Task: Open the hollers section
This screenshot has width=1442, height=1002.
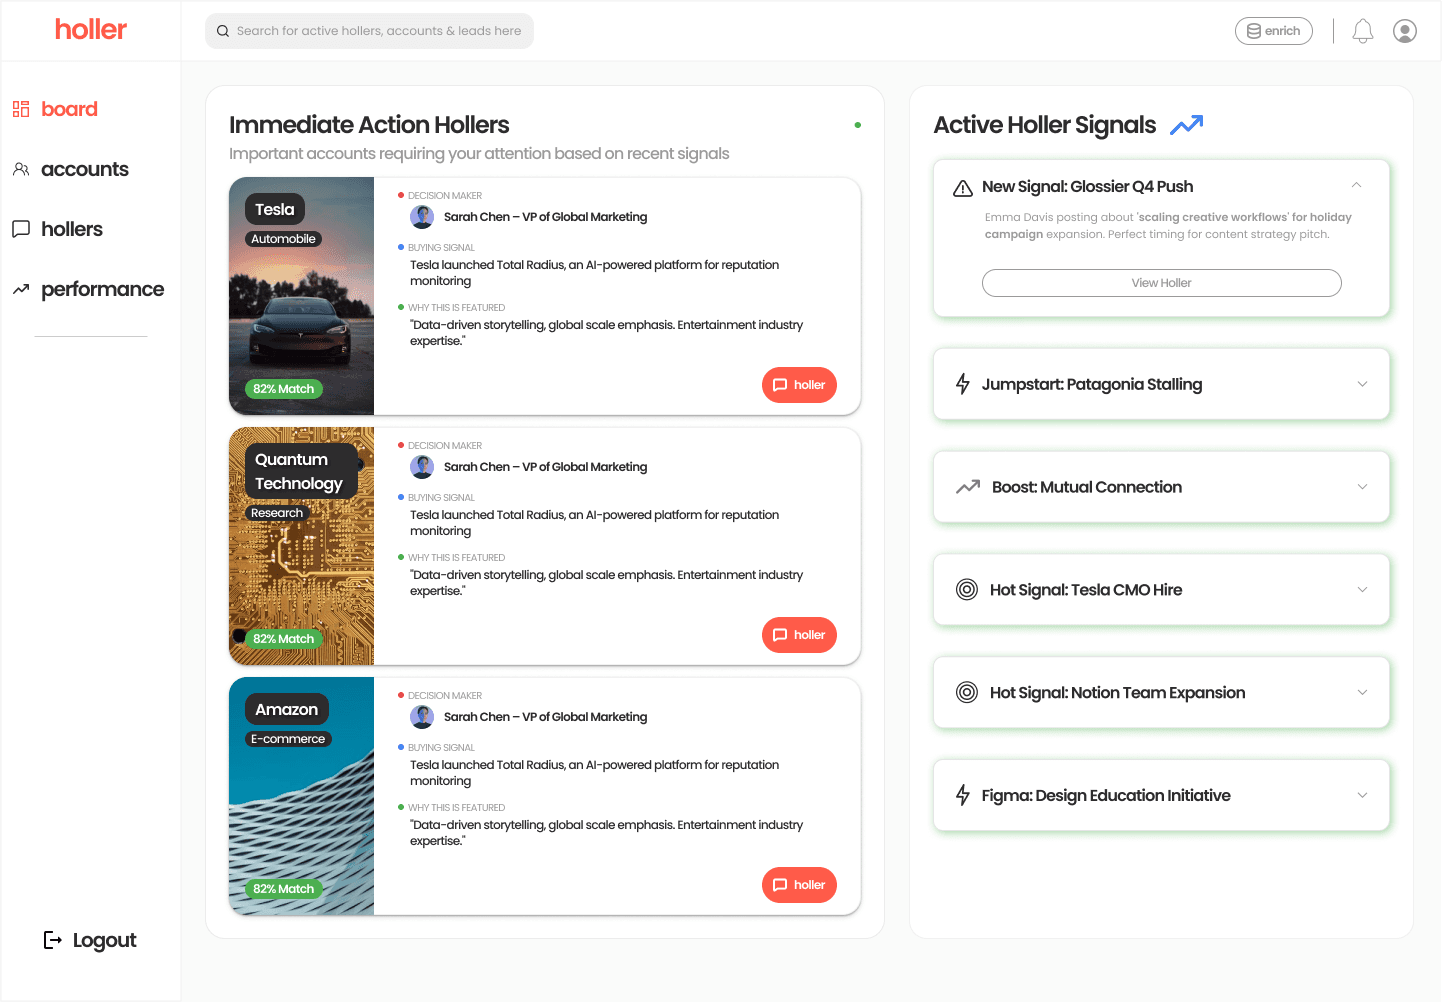Action: 57,229
